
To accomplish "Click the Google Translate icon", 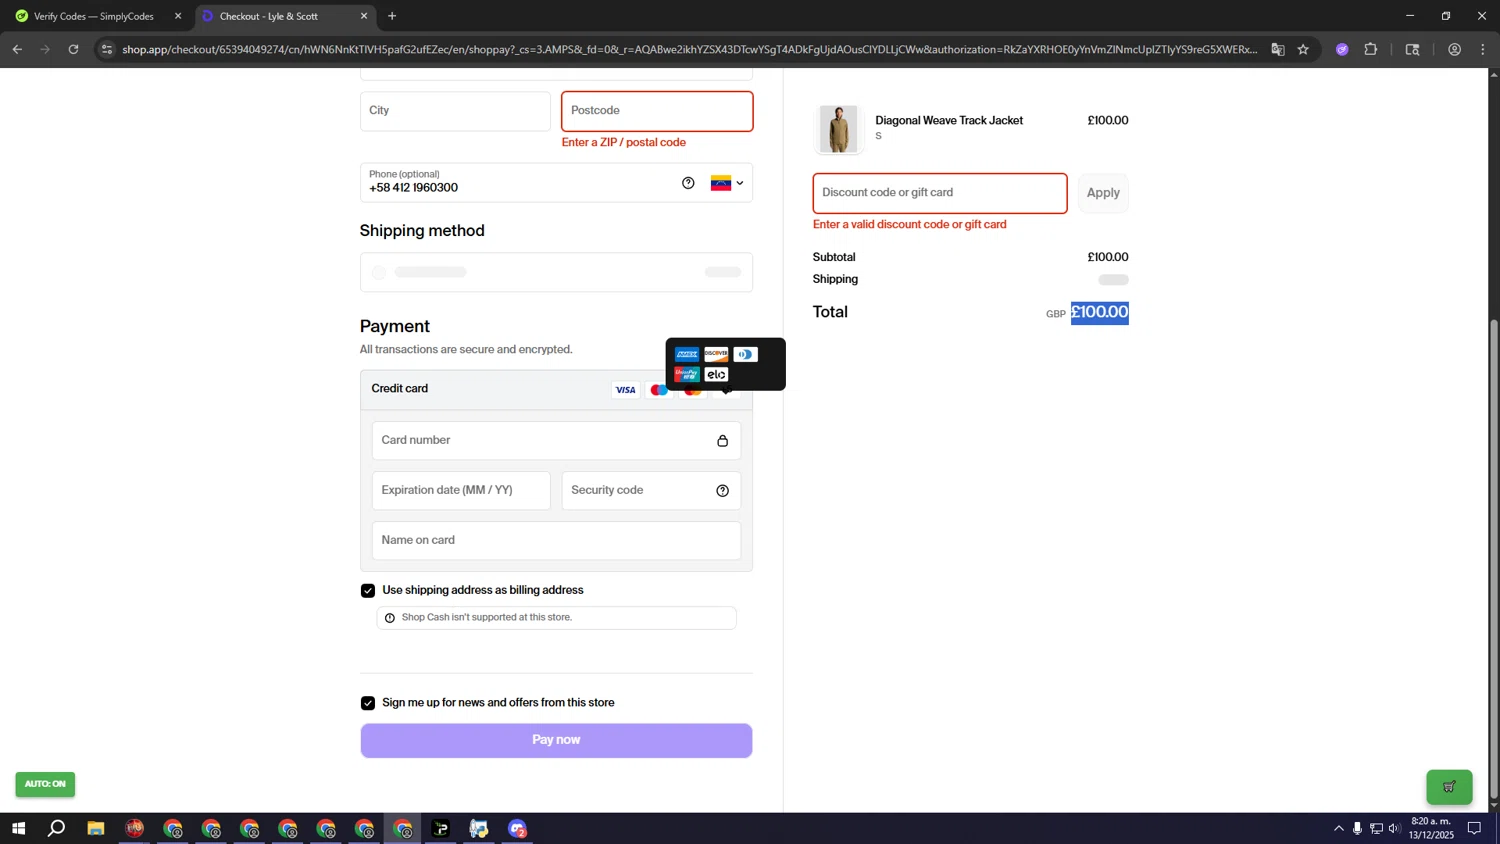I will pyautogui.click(x=1278, y=49).
